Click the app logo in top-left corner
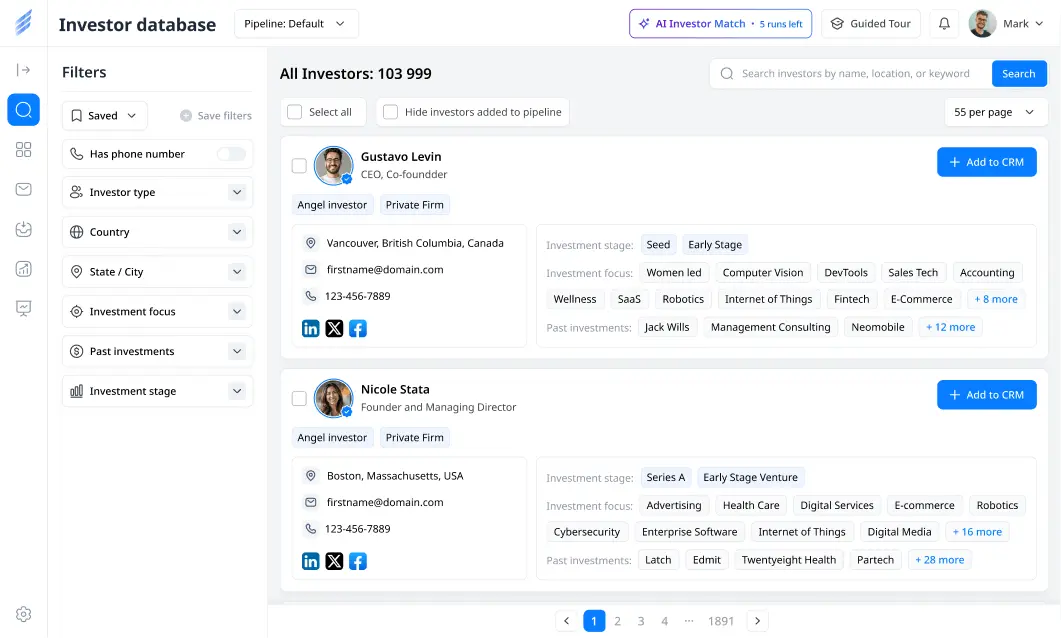The width and height of the screenshot is (1061, 638). 23,23
